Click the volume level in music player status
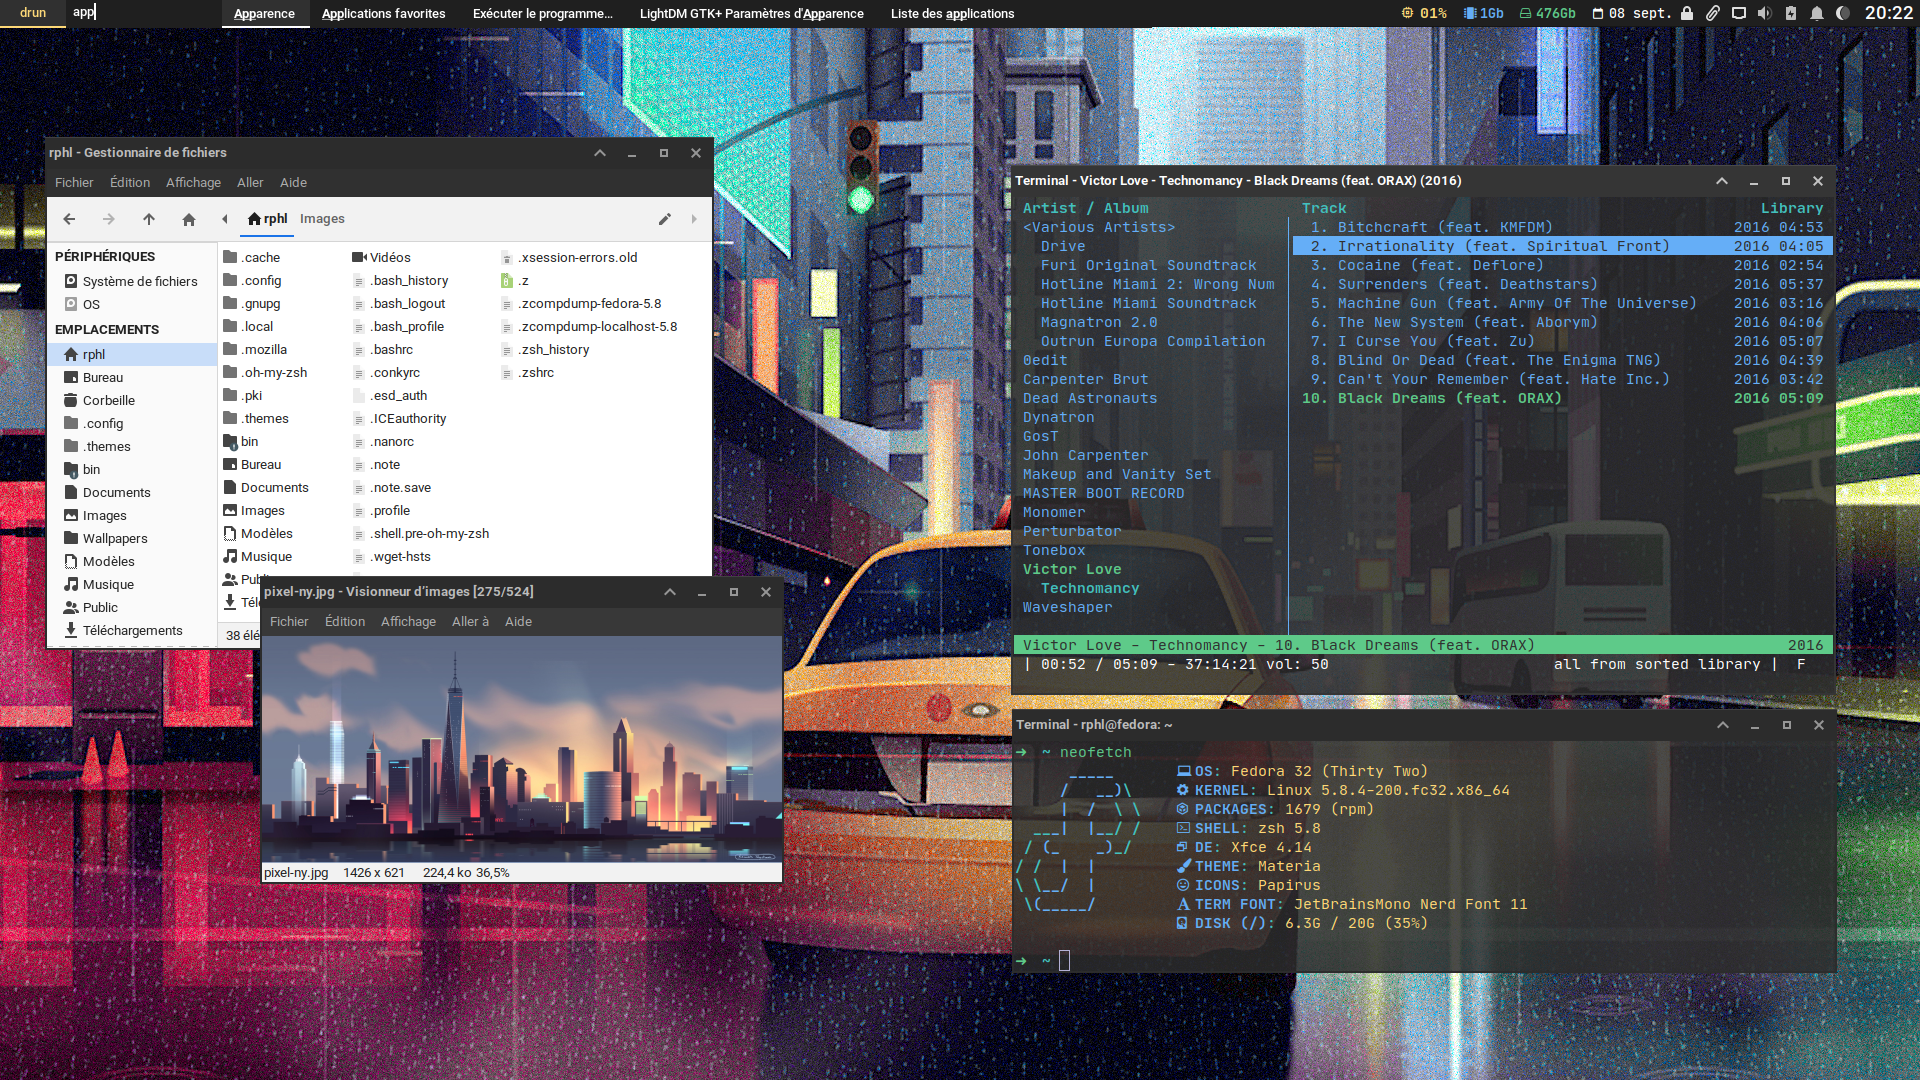This screenshot has width=1920, height=1080. [1297, 664]
